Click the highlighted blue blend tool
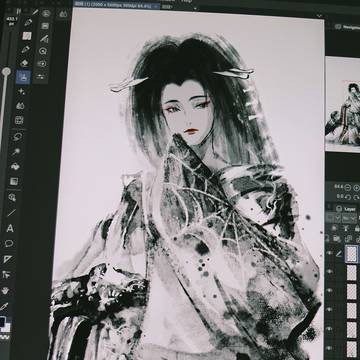Image resolution: width=360 pixels, height=360 pixels. (24, 77)
